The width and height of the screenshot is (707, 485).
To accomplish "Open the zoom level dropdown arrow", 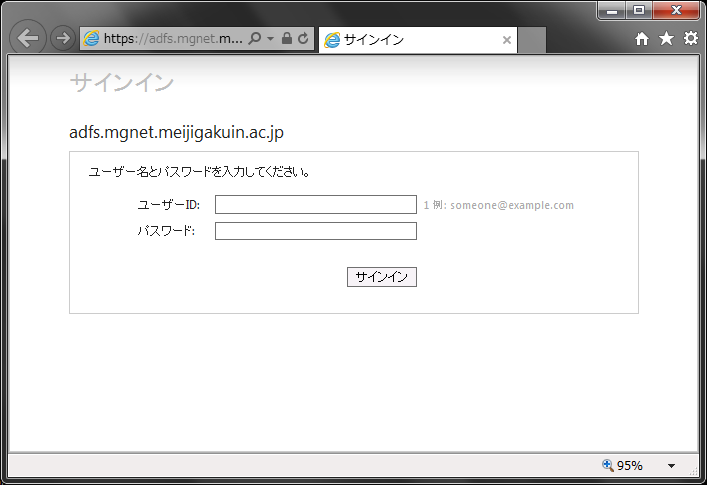I will [671, 466].
